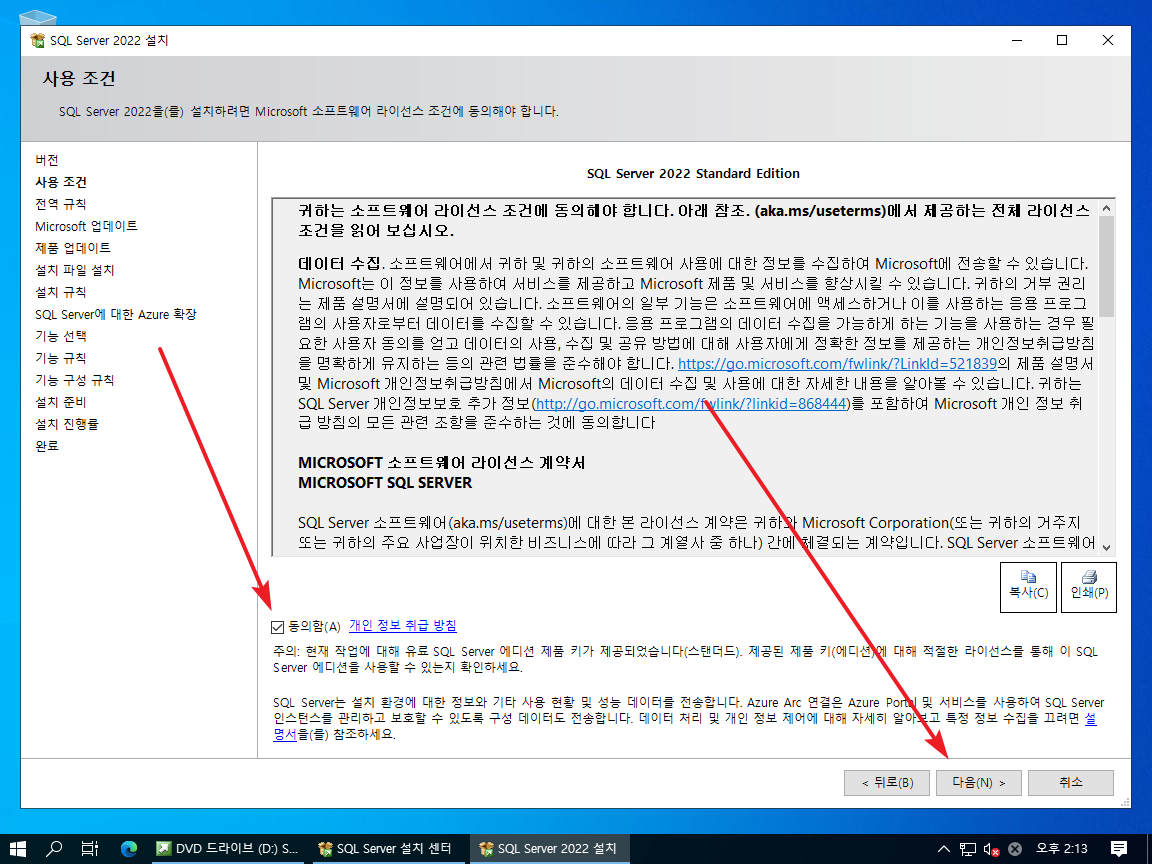Image resolution: width=1152 pixels, height=864 pixels.
Task: Open the notification center icon
Action: (x=1119, y=849)
